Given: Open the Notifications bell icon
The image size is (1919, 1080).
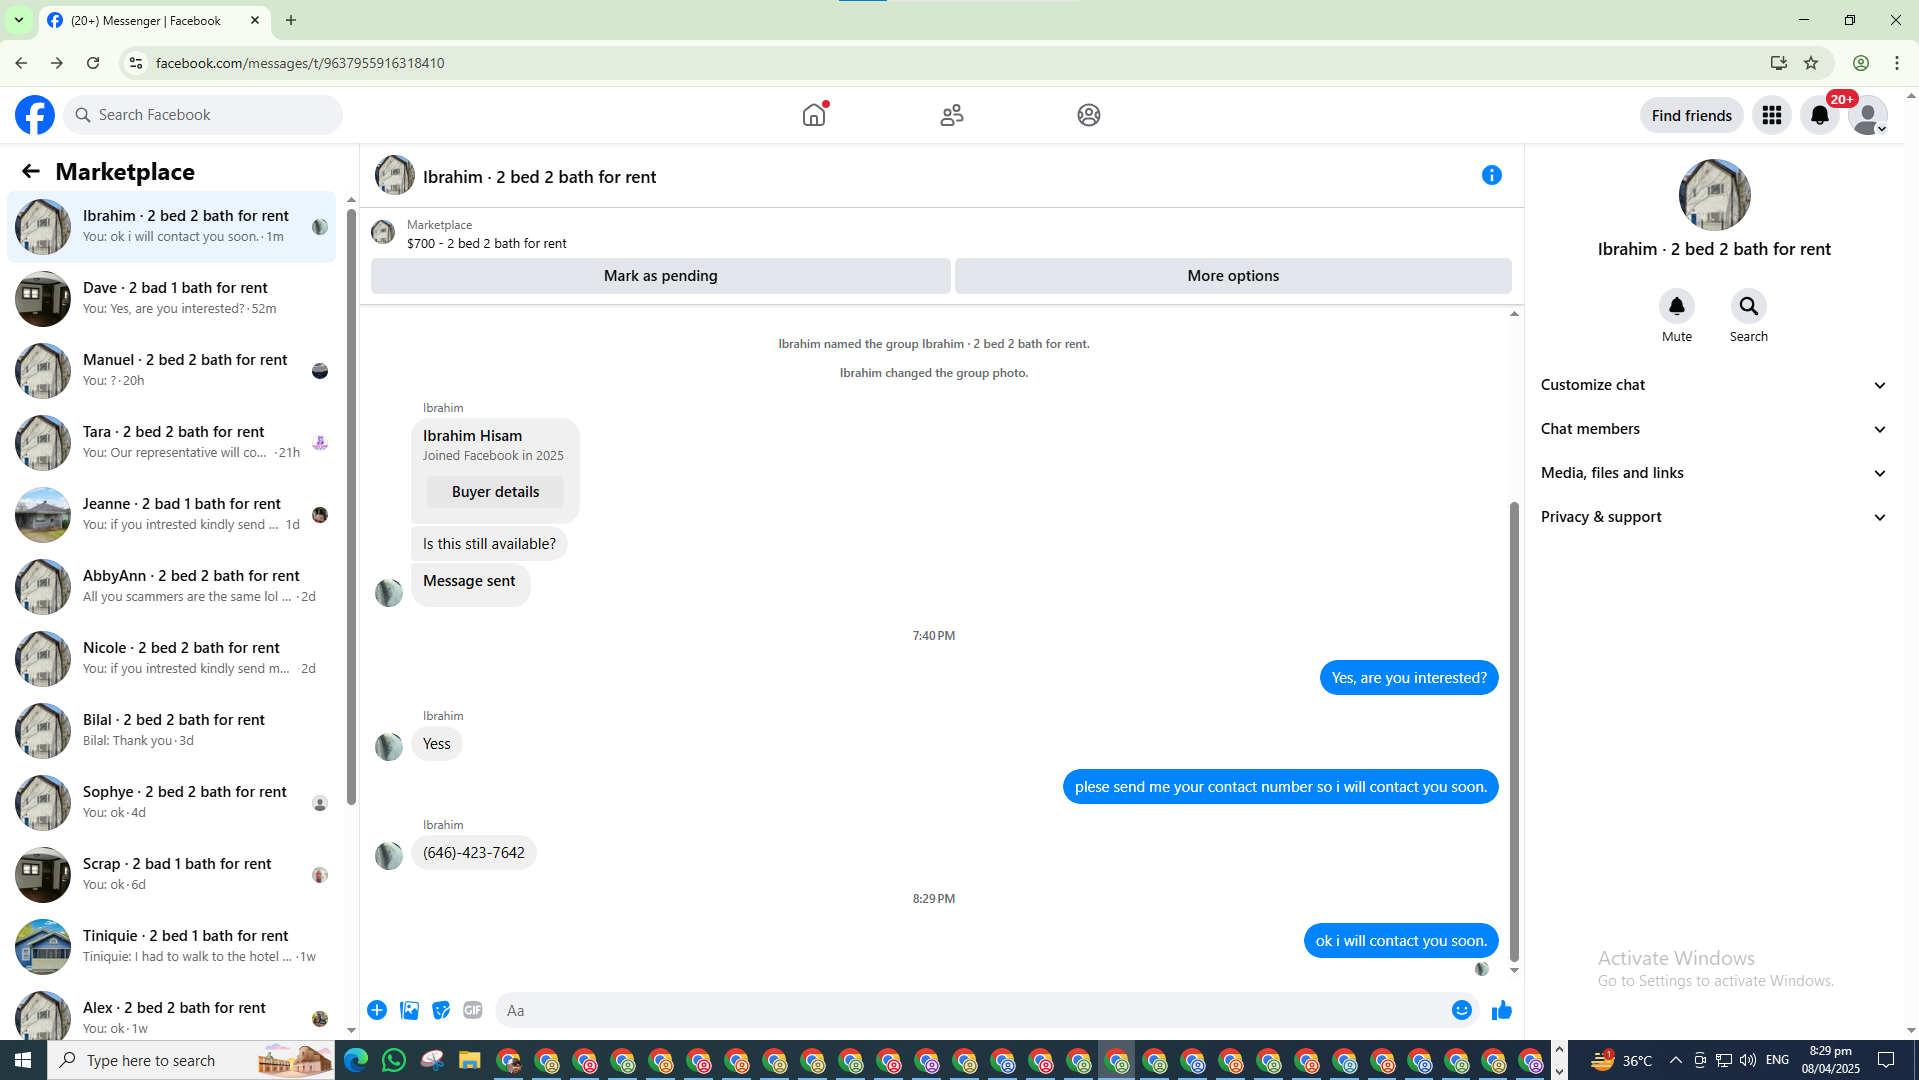Looking at the screenshot, I should pyautogui.click(x=1820, y=115).
